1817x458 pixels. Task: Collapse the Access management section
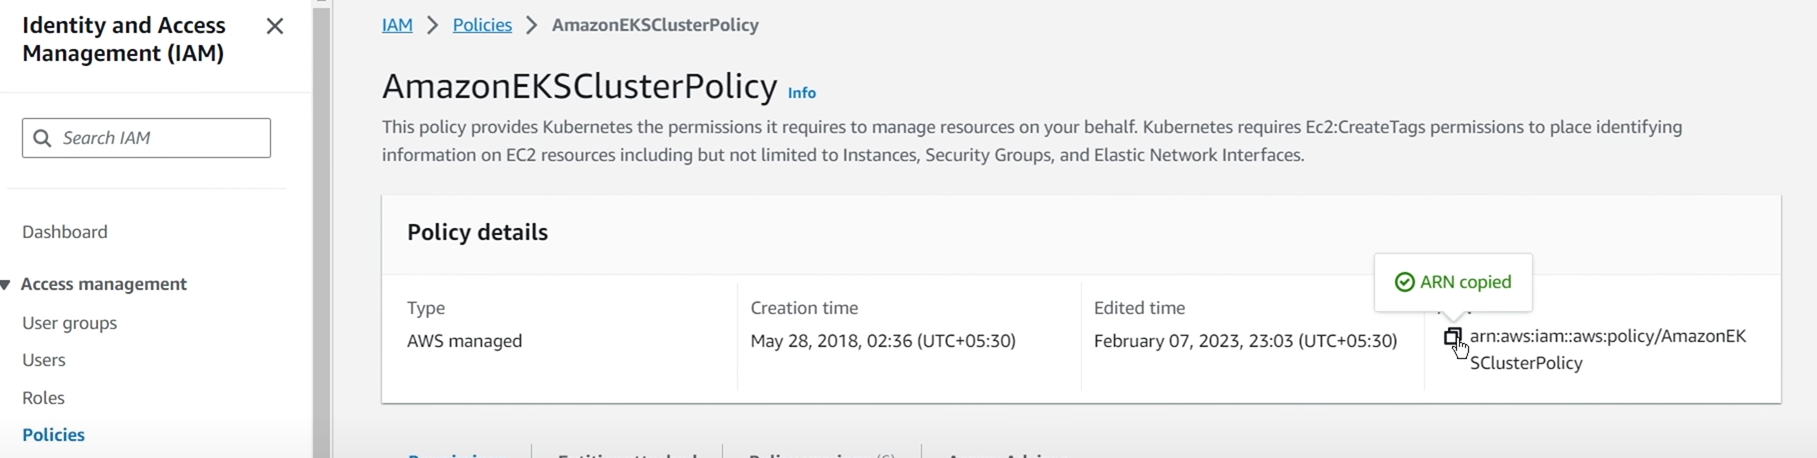6,285
